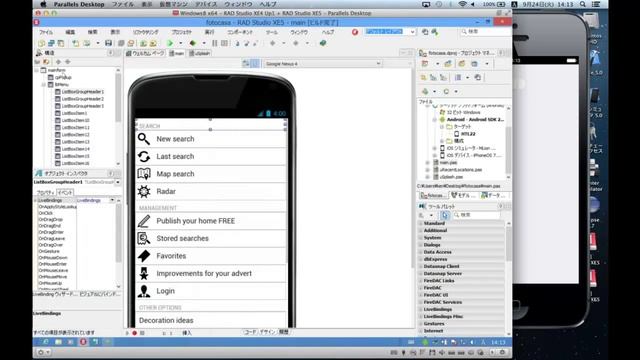Click the dropdown arrow next to the Run button
The width and height of the screenshot is (640, 360).
click(x=180, y=43)
